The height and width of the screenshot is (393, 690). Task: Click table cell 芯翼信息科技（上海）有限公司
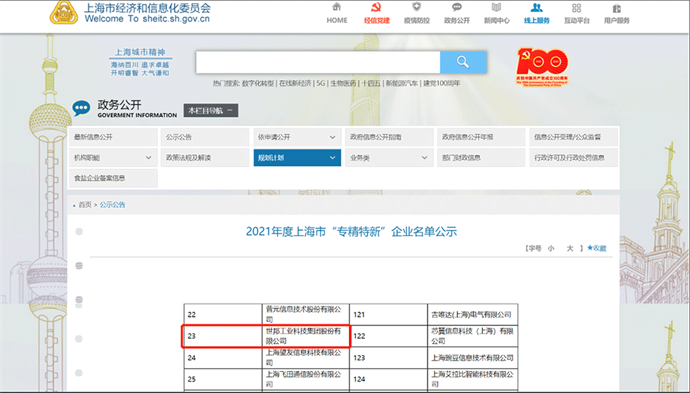pyautogui.click(x=472, y=336)
